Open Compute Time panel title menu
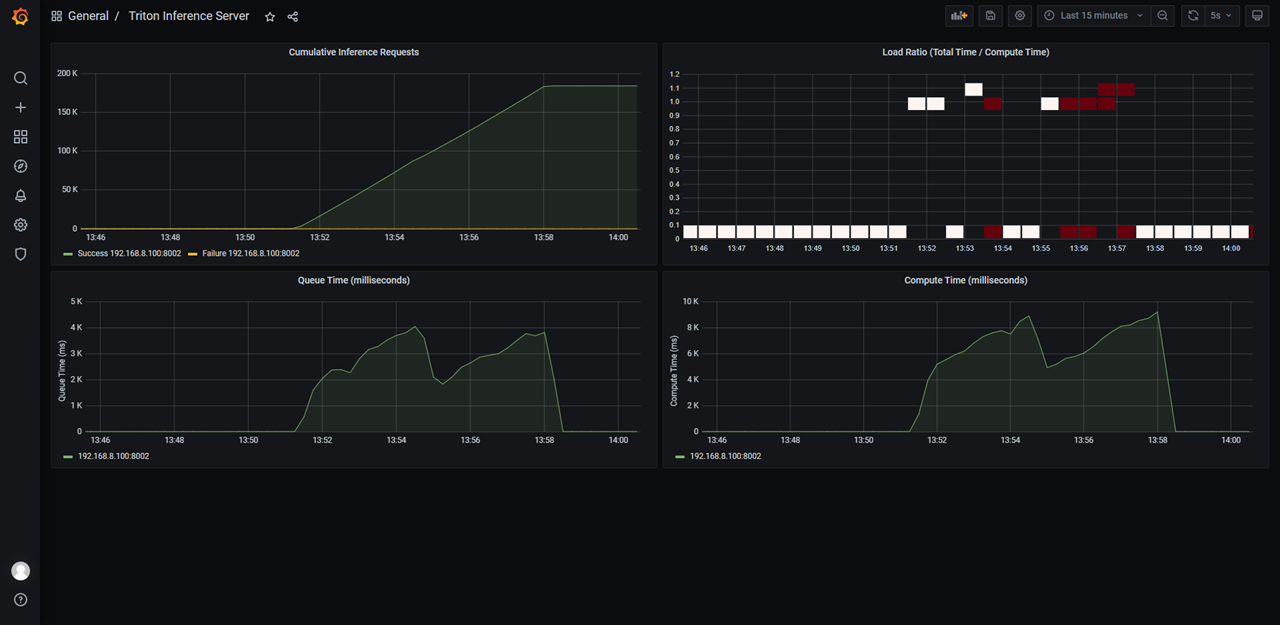1280x625 pixels. (x=966, y=280)
